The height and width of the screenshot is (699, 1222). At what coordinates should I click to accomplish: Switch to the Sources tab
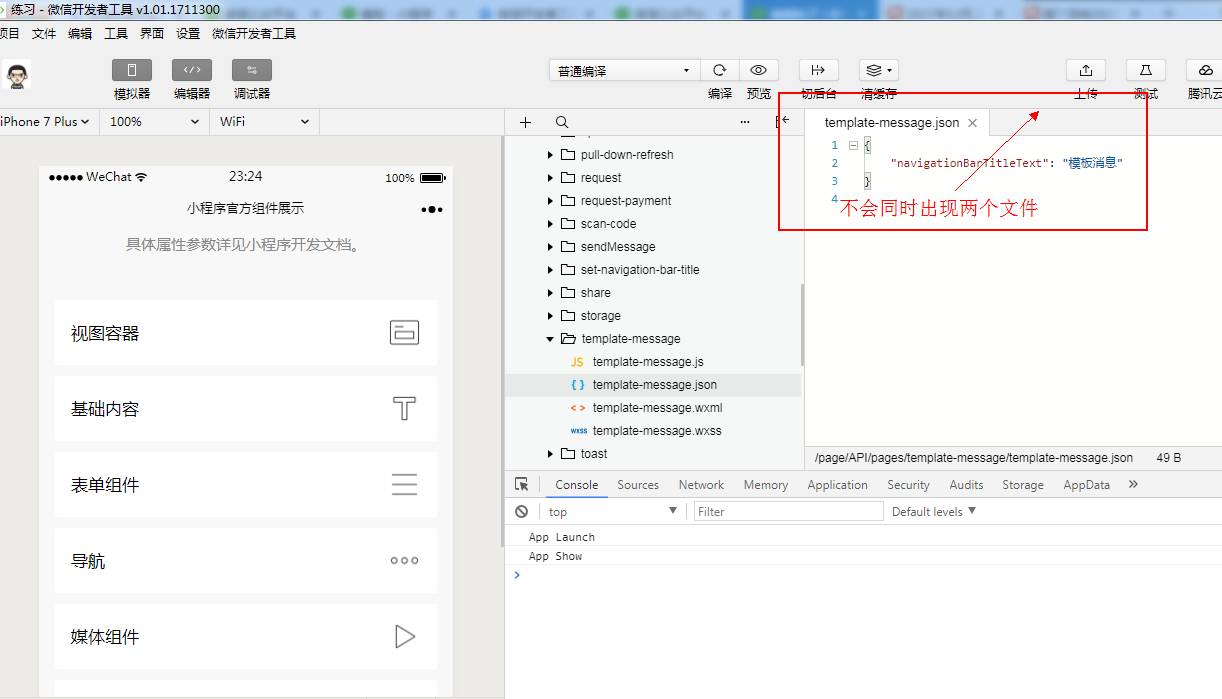[638, 485]
